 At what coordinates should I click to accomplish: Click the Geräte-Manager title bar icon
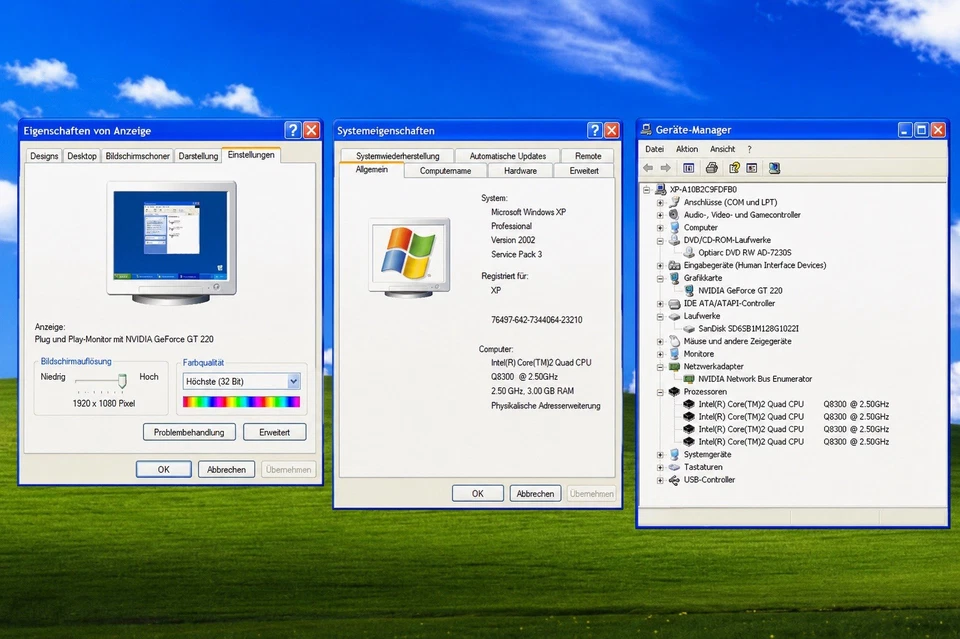[646, 129]
